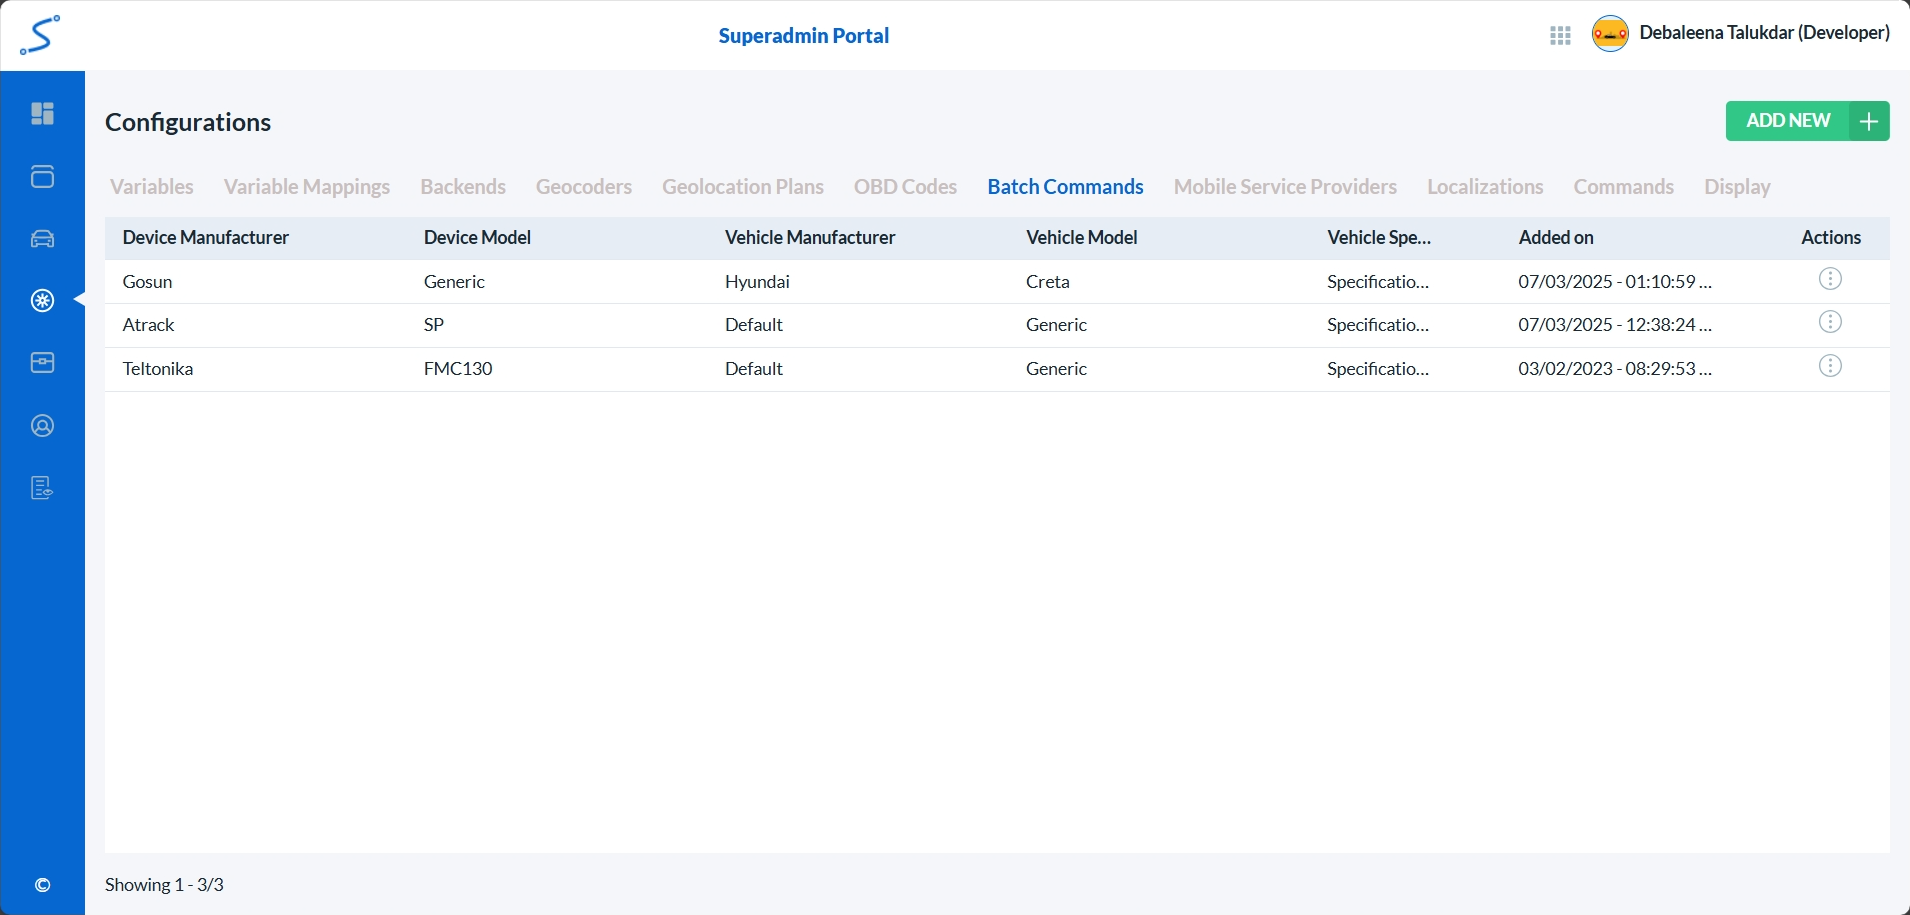Click the Added on column header
Screen dimensions: 1910x915
click(x=1555, y=238)
